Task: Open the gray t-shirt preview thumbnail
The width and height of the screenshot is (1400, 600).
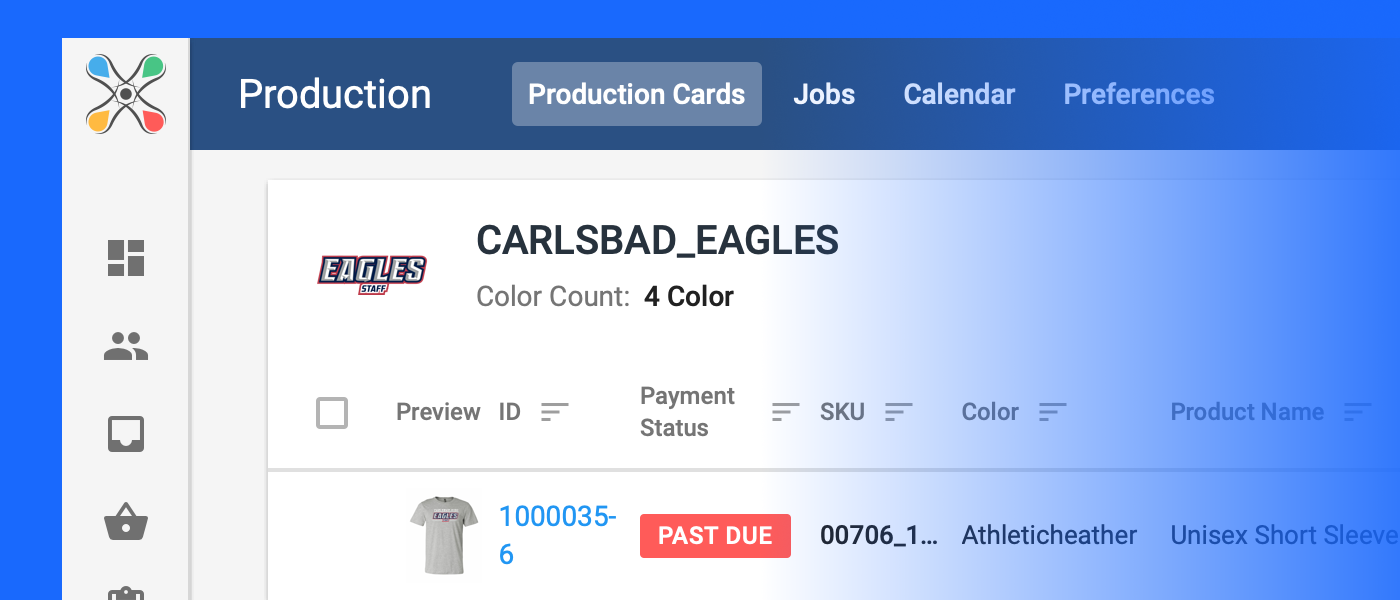Action: 445,536
